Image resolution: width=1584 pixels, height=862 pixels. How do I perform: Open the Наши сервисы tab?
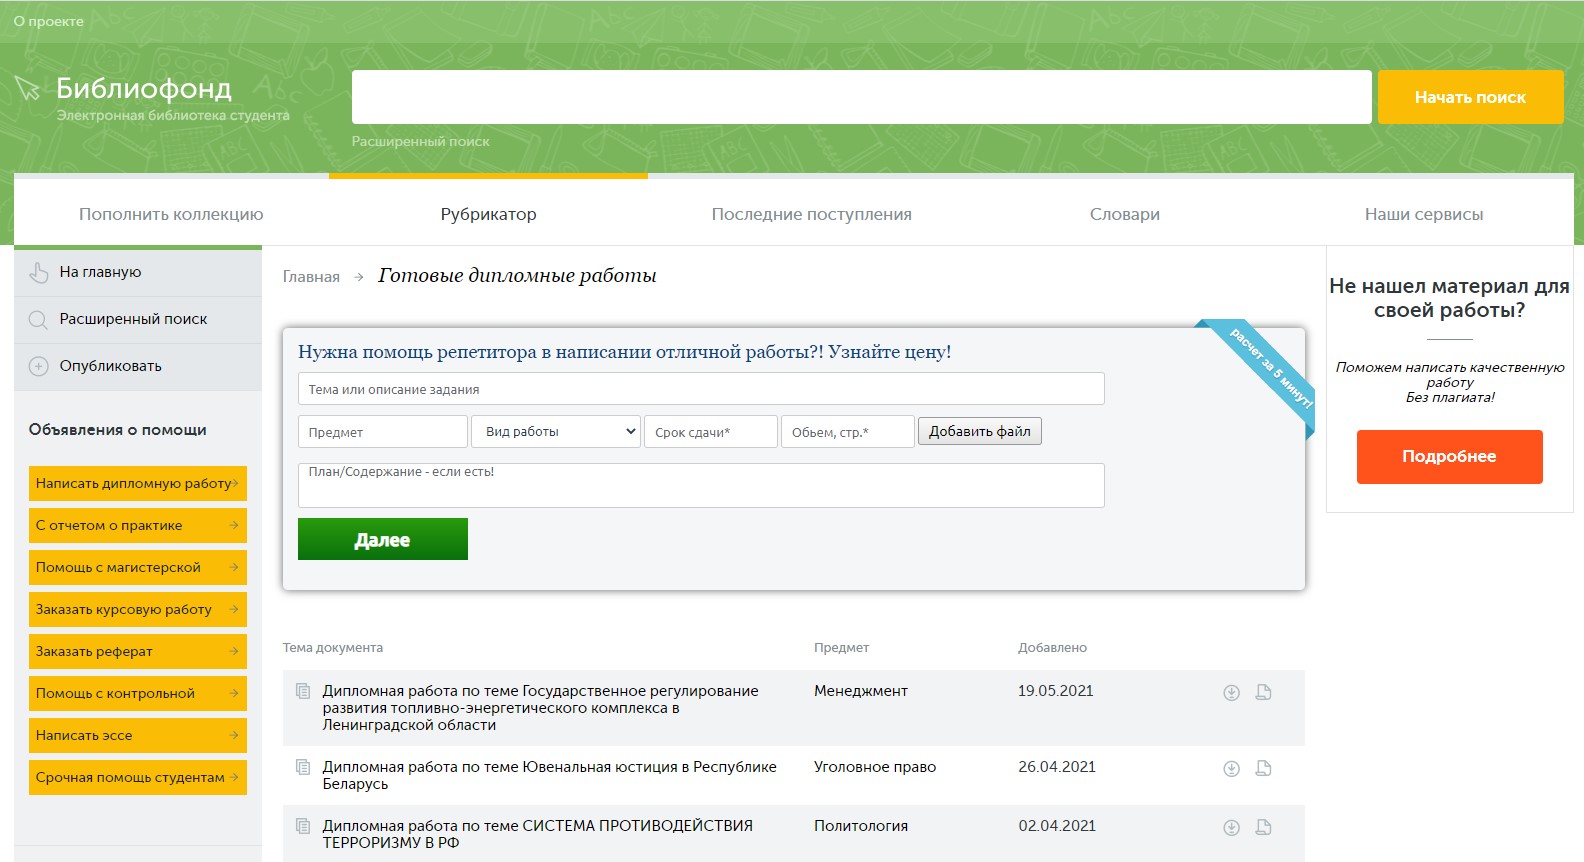point(1424,214)
